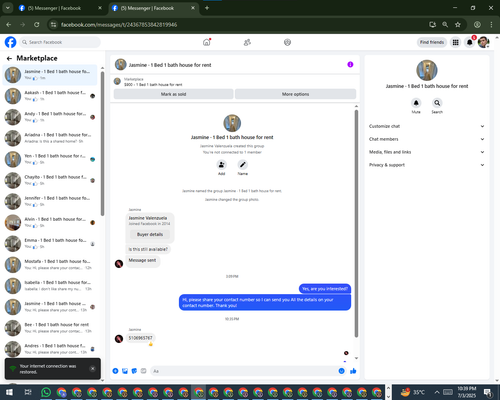
Task: Send a thumbs-up like from composer
Action: tap(353, 371)
